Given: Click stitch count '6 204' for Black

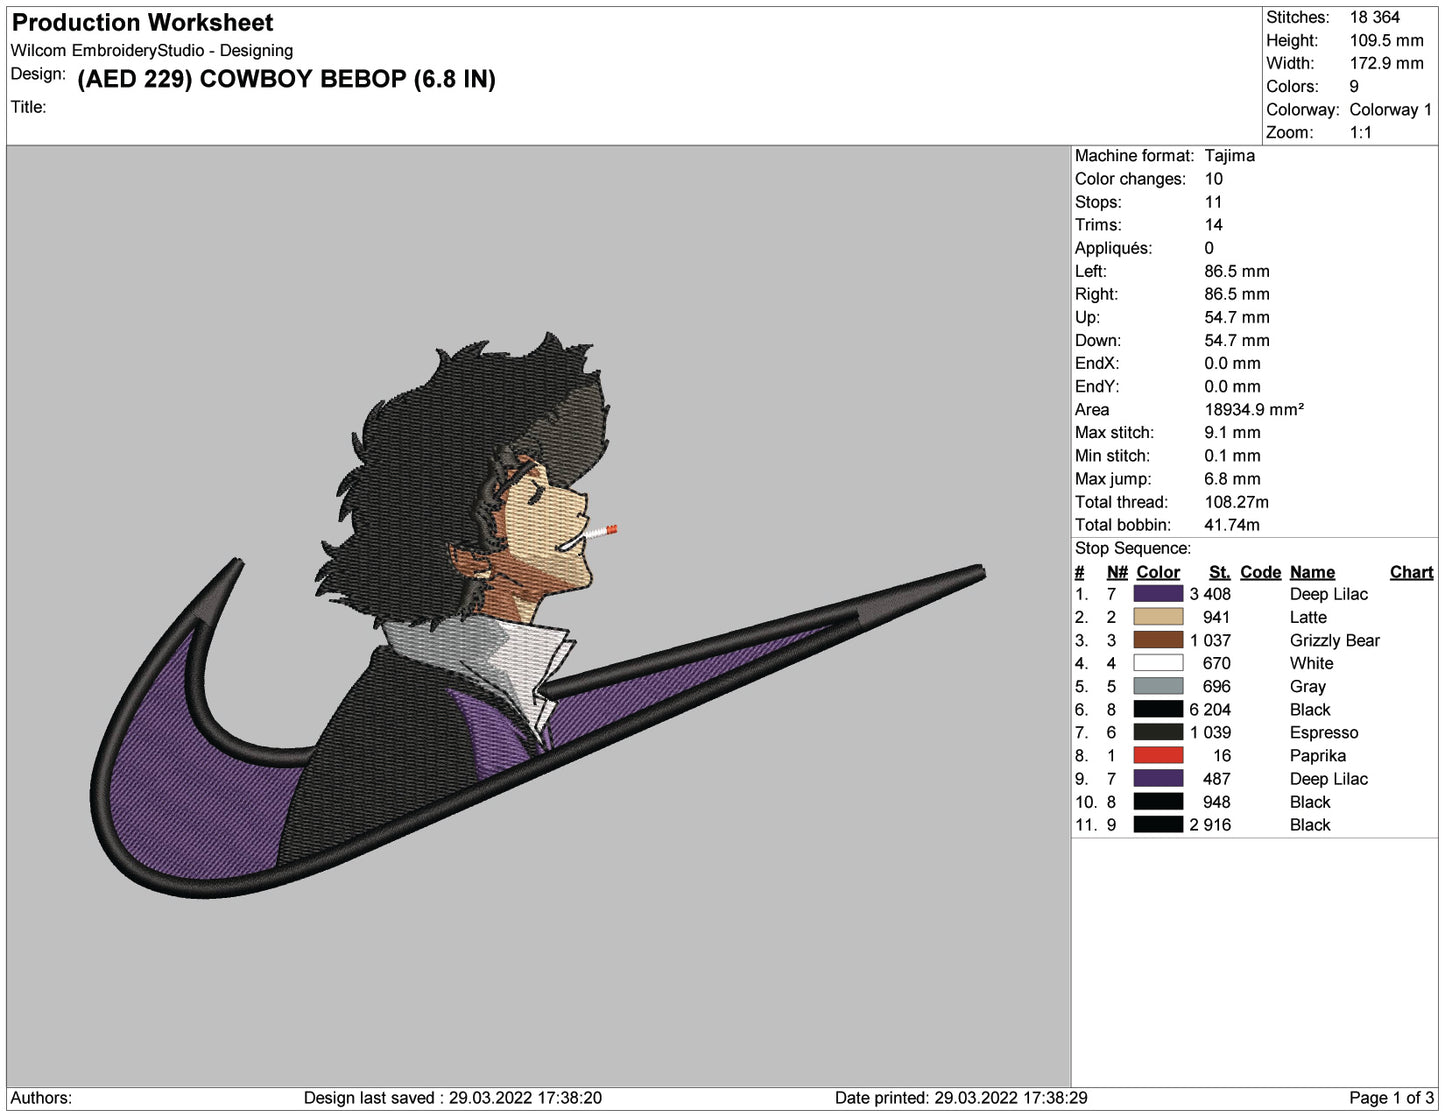Looking at the screenshot, I should click(1210, 709).
